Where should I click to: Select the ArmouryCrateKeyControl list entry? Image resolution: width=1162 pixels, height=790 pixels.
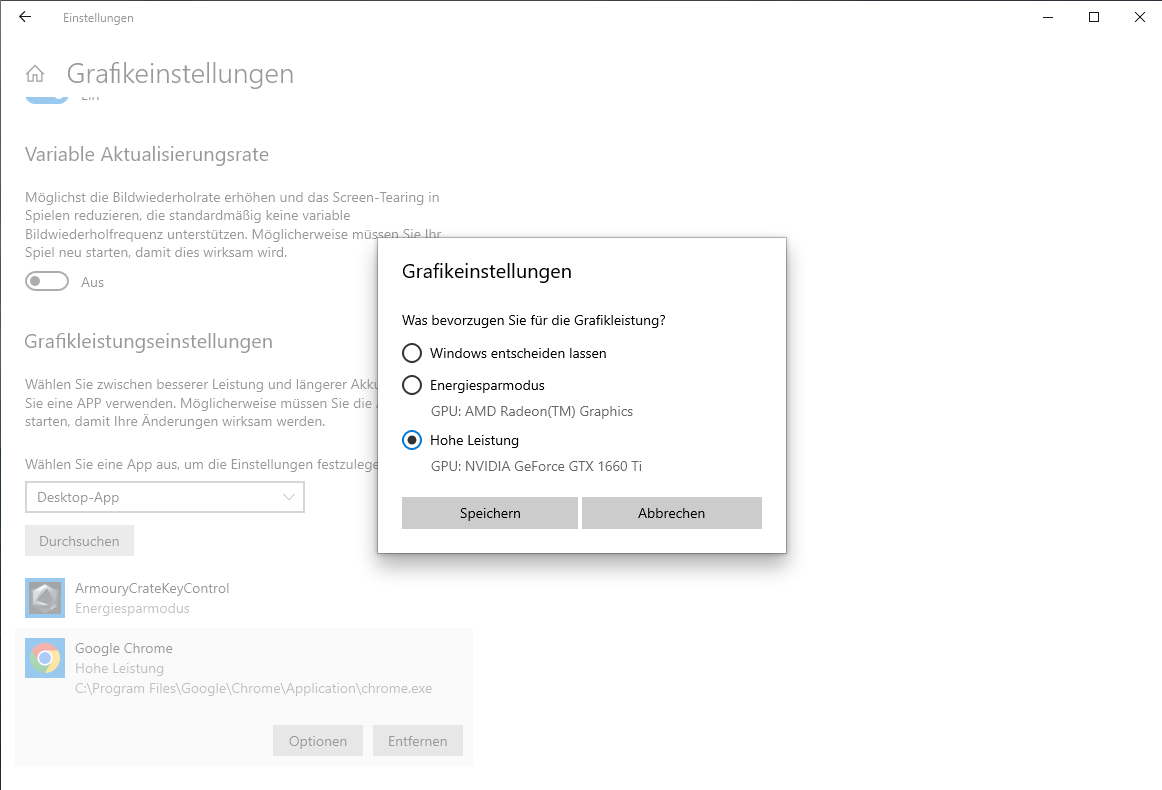[x=244, y=598]
